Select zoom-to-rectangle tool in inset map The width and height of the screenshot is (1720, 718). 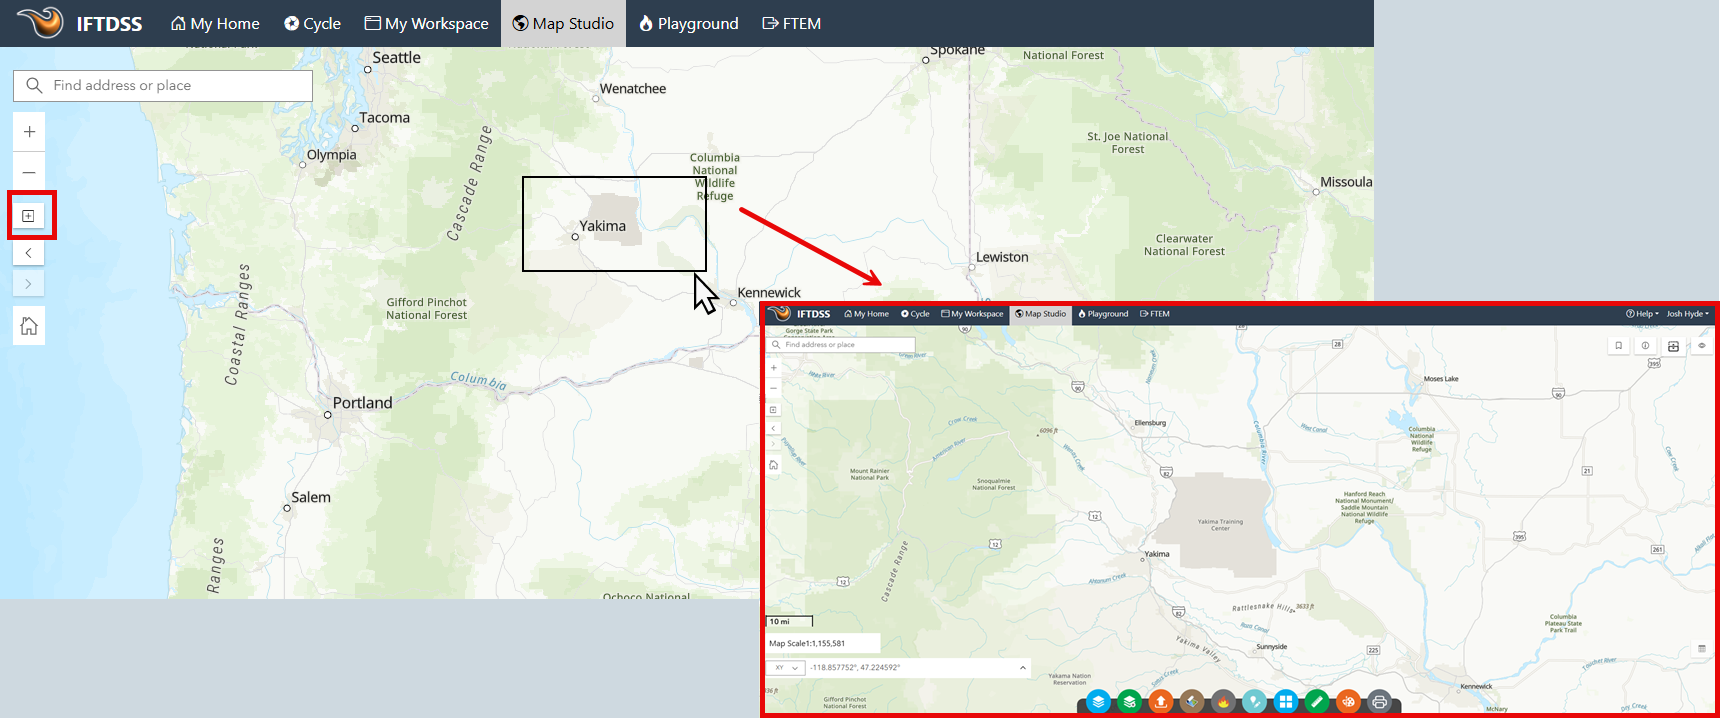coord(773,410)
